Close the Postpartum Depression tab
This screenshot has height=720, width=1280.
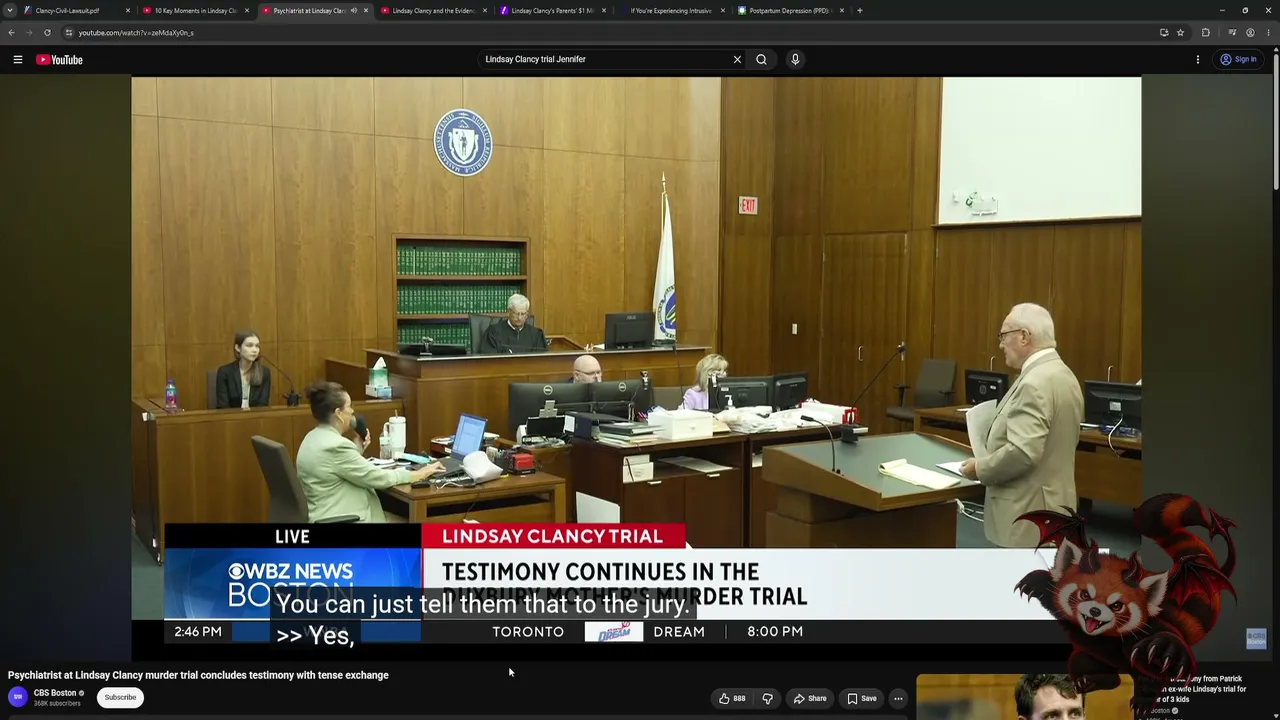coord(841,11)
